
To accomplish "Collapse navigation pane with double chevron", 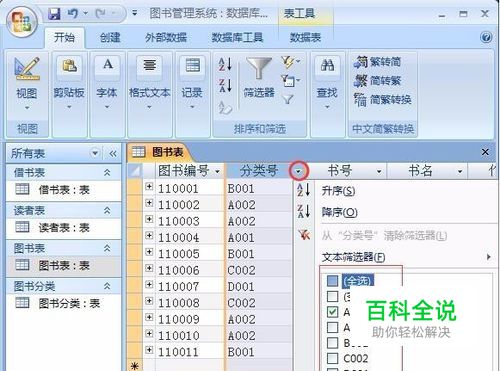I will 113,153.
